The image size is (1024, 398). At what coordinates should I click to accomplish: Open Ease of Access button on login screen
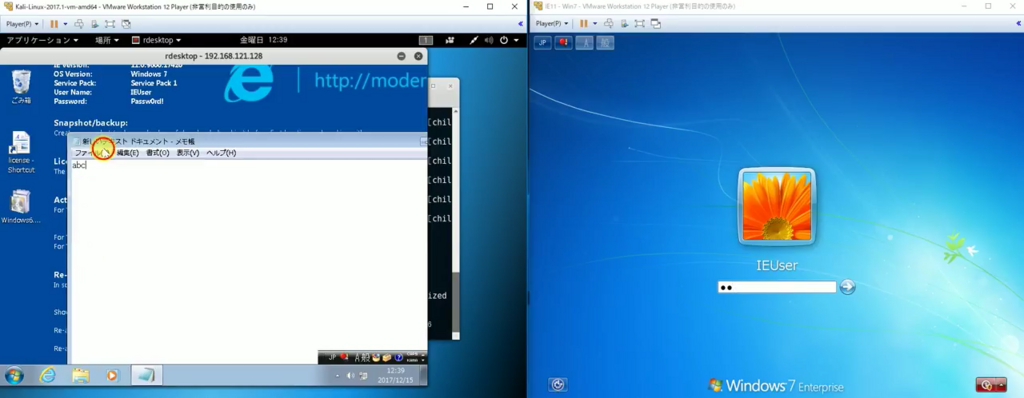pyautogui.click(x=557, y=385)
